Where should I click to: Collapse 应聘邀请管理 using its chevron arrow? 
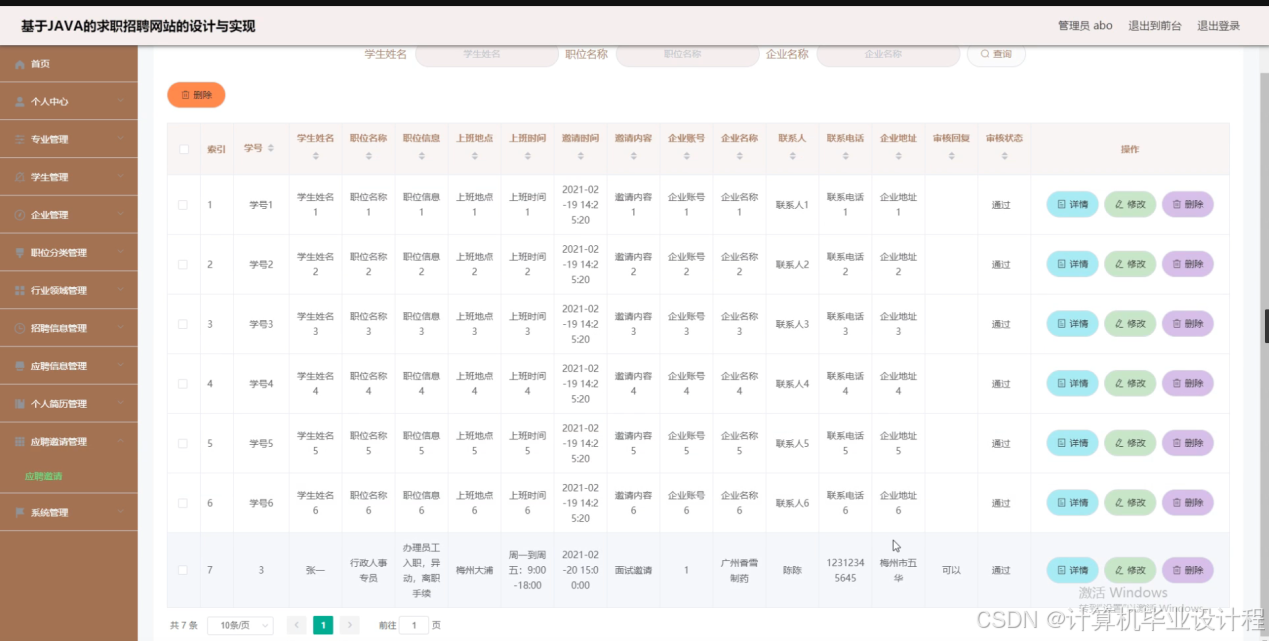point(120,441)
